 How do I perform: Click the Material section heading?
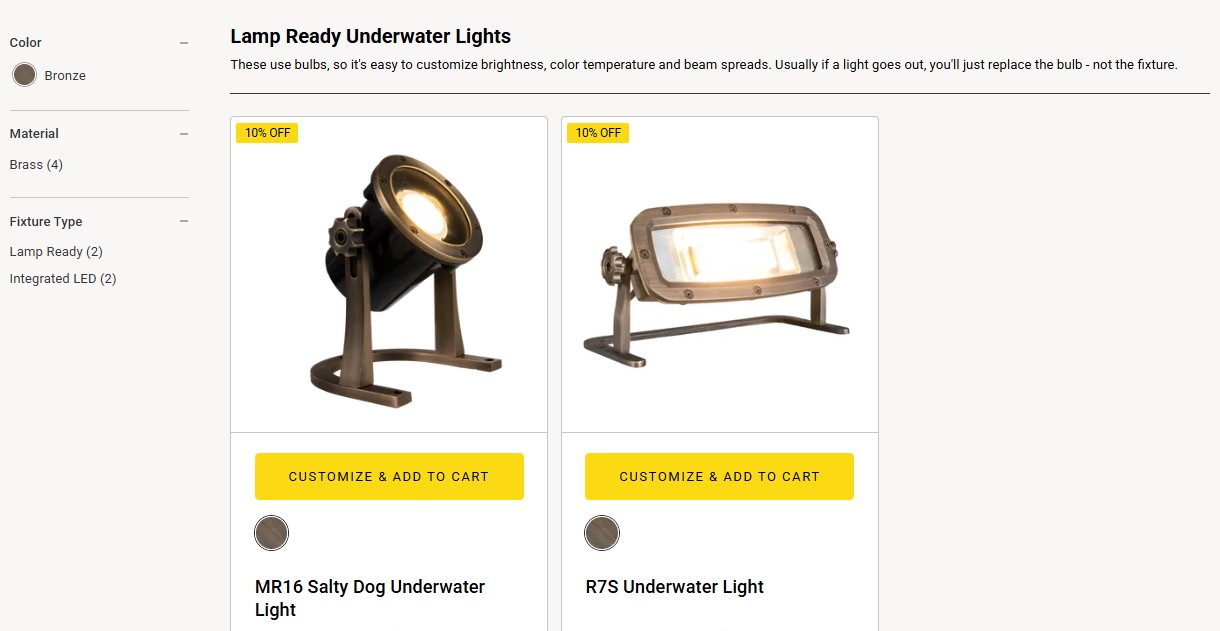(x=34, y=134)
